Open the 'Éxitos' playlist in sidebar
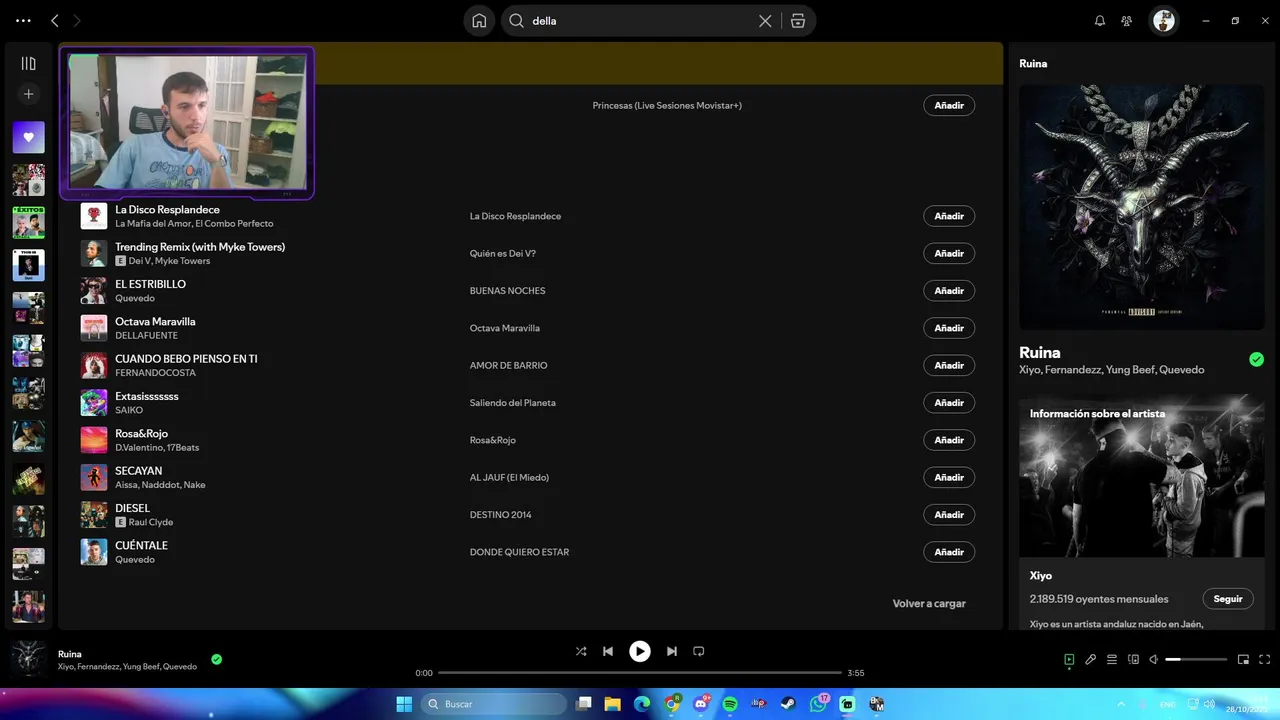The image size is (1280, 720). coord(28,222)
